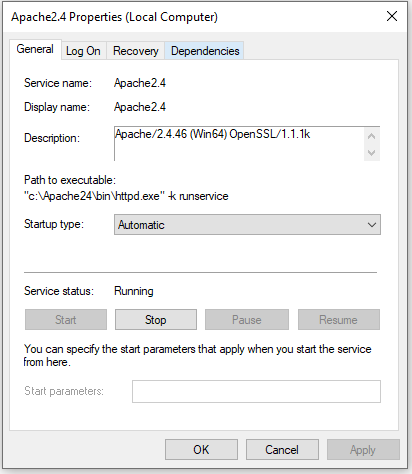Stop the Apache2.4 service

(156, 320)
